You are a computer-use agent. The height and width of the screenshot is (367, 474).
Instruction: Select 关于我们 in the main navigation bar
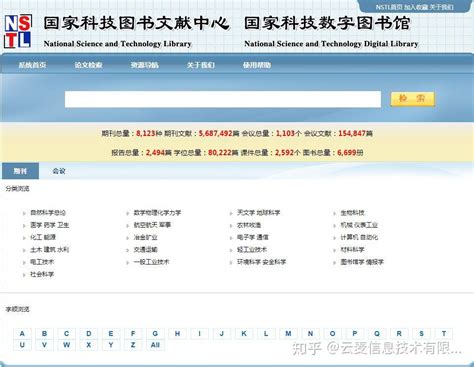[201, 65]
